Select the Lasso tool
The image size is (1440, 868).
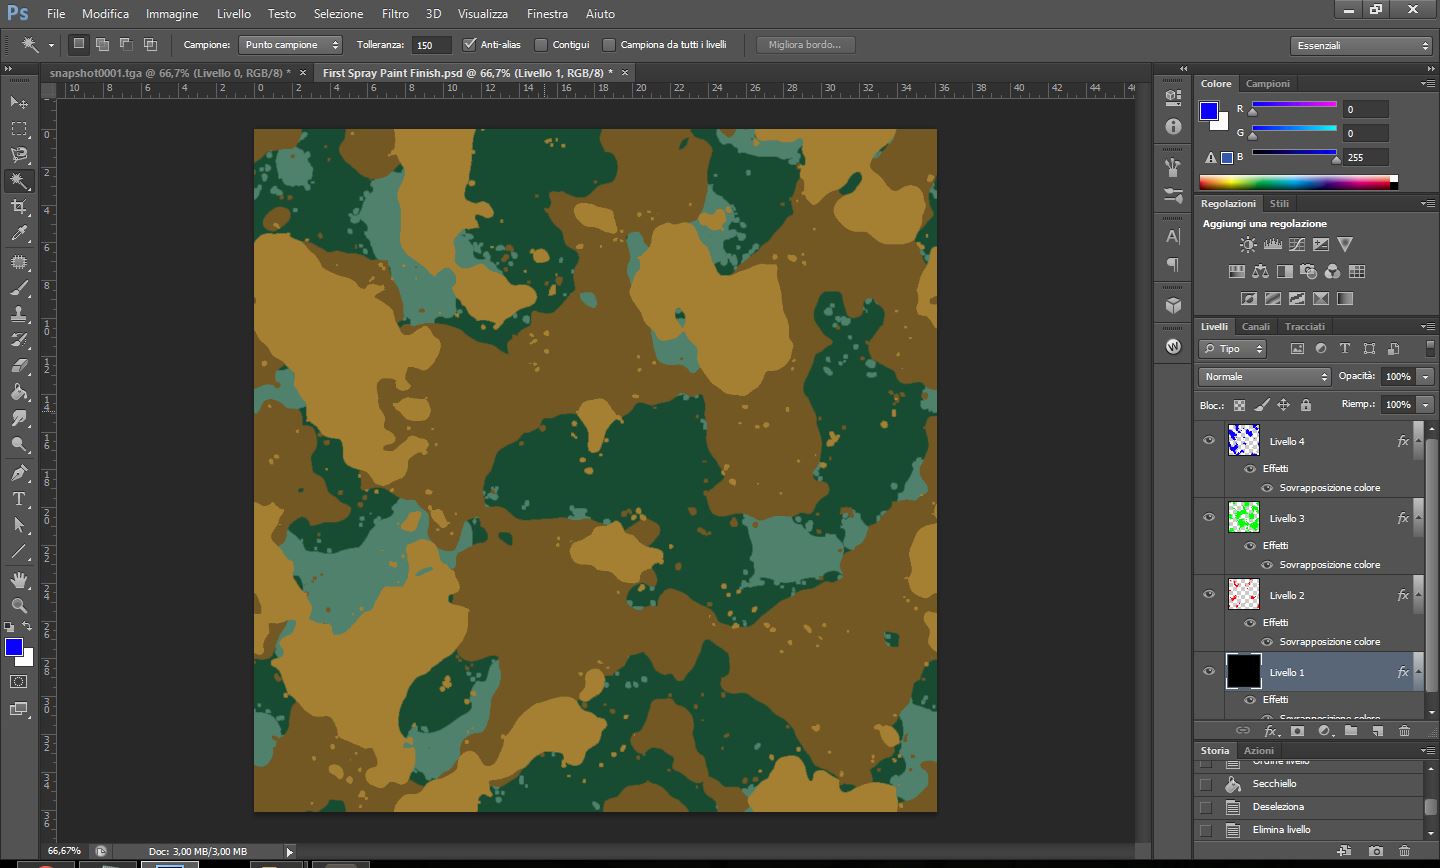coord(19,155)
